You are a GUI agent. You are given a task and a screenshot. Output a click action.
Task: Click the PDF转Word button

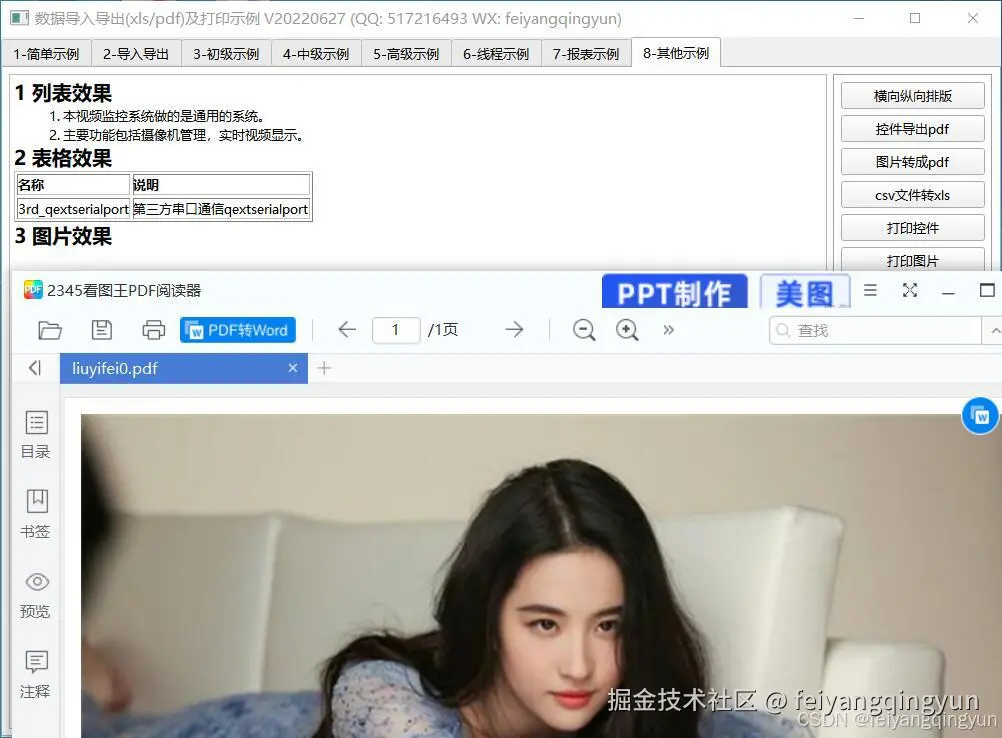(237, 330)
